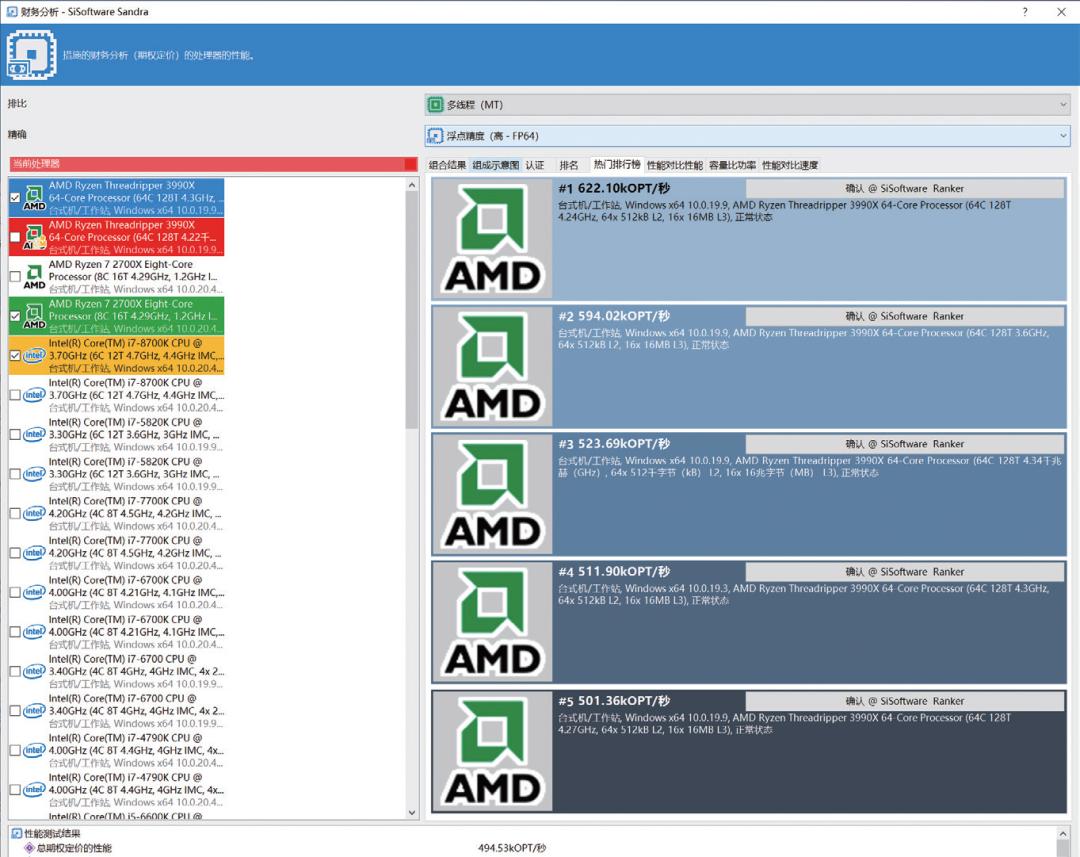This screenshot has width=1080, height=857.
Task: Switch to the 认证 tab
Action: (534, 165)
